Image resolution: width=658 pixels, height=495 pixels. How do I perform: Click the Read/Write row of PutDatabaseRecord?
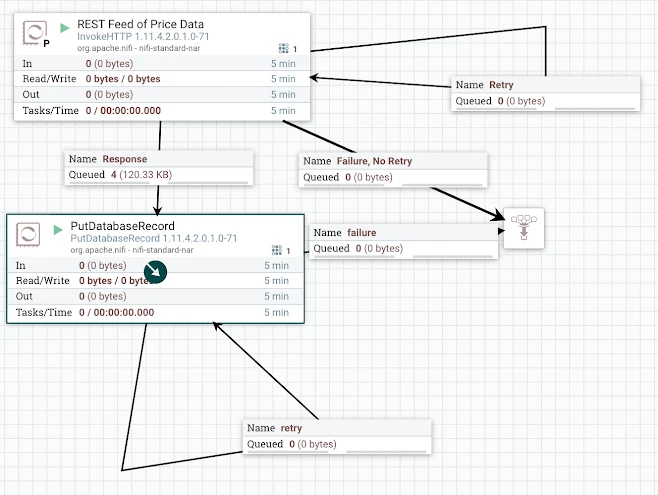click(155, 281)
